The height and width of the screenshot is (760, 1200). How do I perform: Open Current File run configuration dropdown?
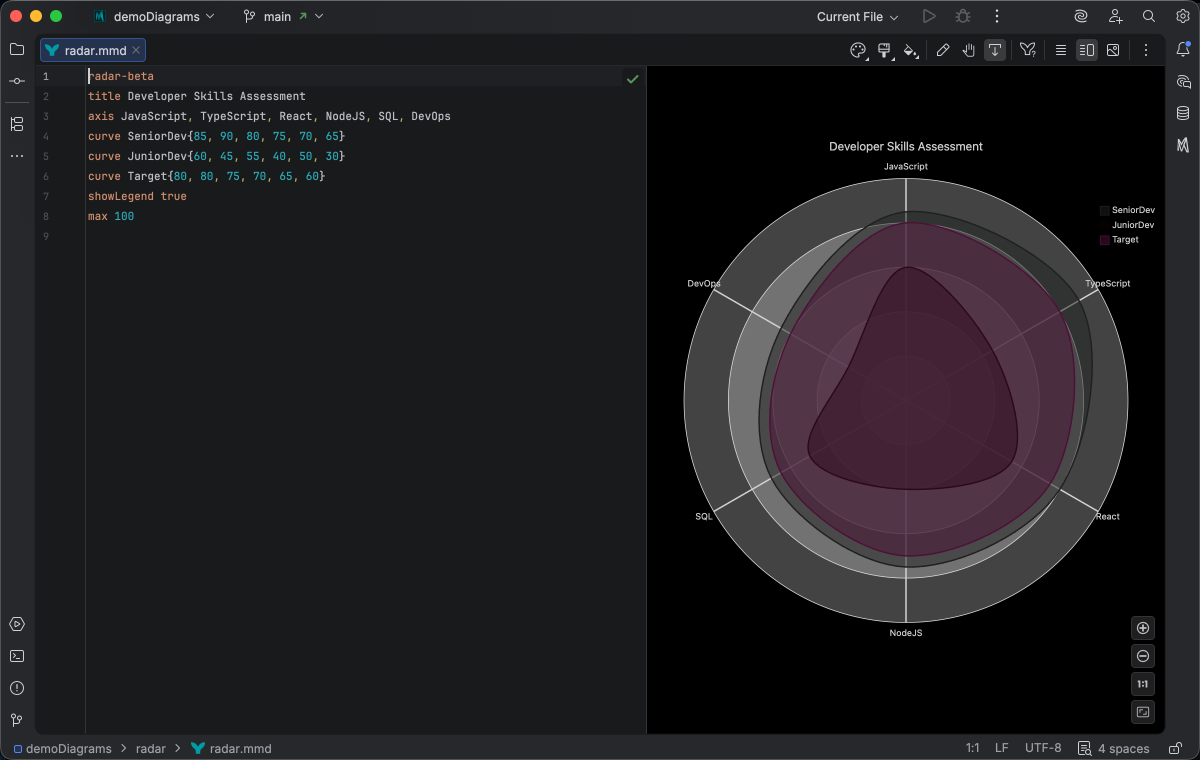(858, 16)
